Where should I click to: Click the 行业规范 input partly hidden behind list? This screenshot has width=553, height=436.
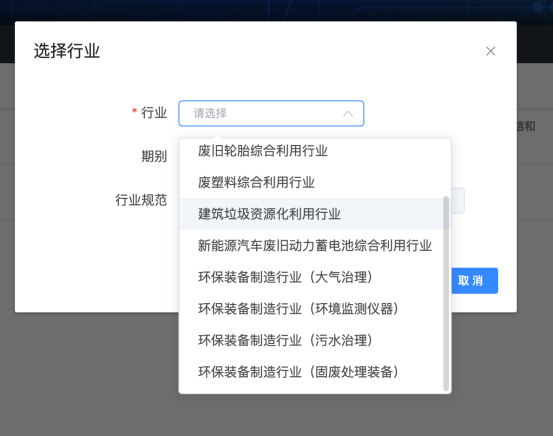tap(458, 201)
